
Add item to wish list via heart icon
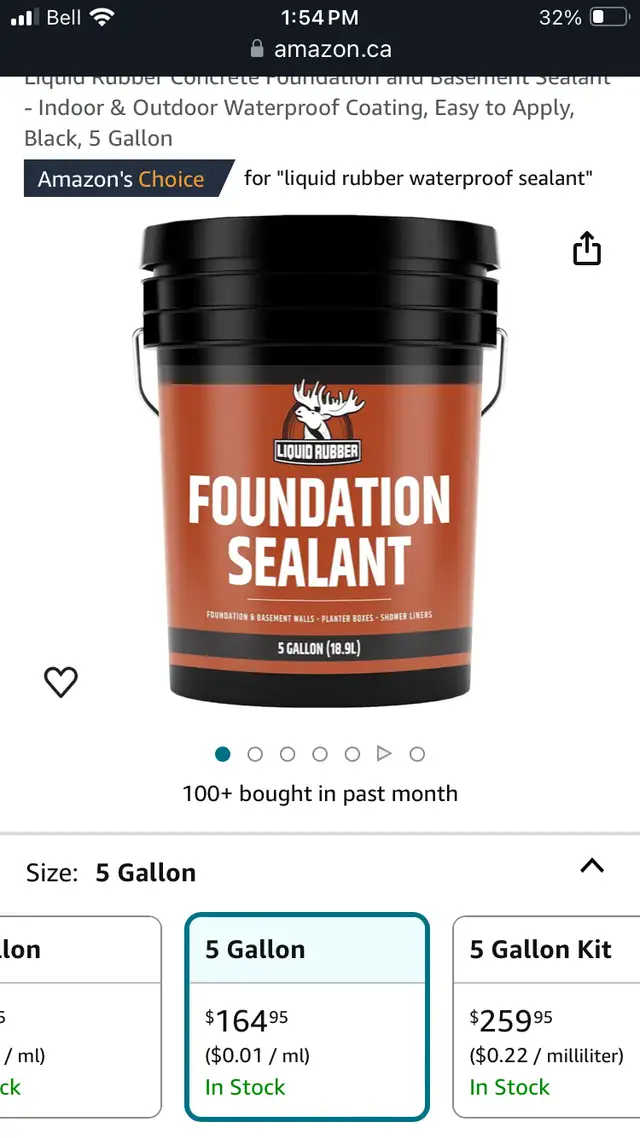(61, 681)
